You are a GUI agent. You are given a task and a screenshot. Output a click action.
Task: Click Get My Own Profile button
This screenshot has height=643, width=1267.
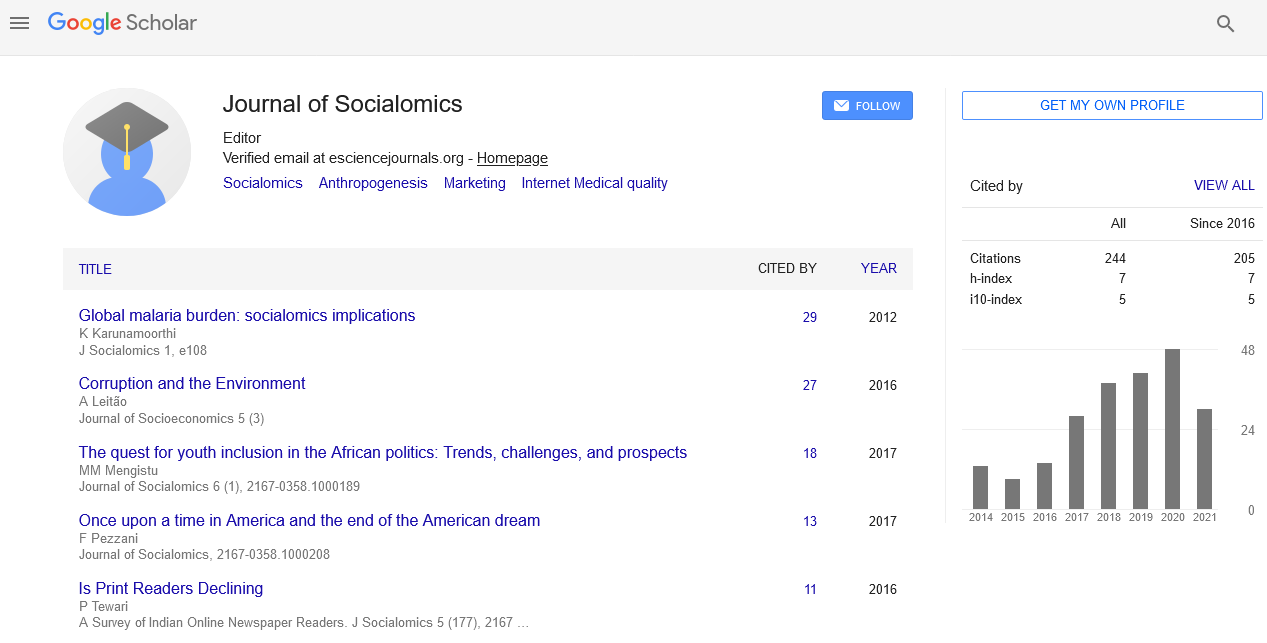pos(1112,105)
